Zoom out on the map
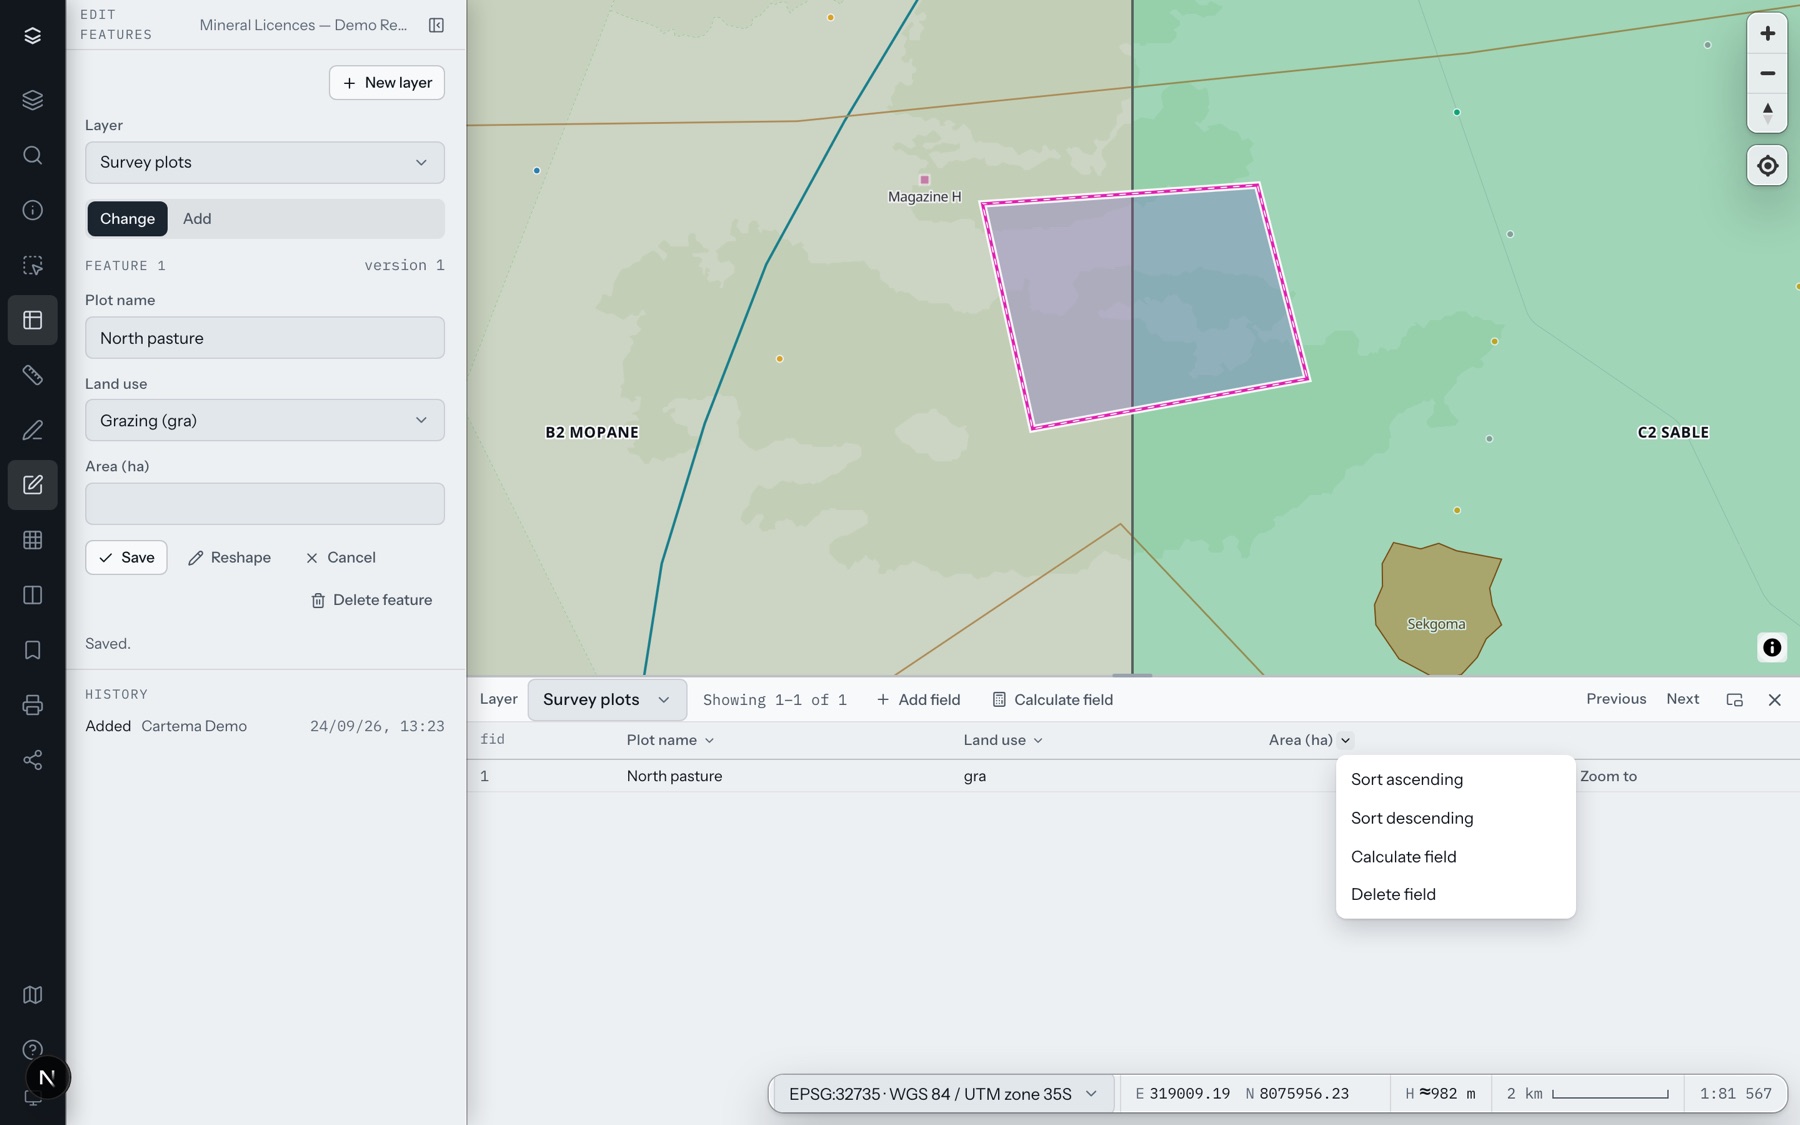The width and height of the screenshot is (1800, 1125). 1767,73
